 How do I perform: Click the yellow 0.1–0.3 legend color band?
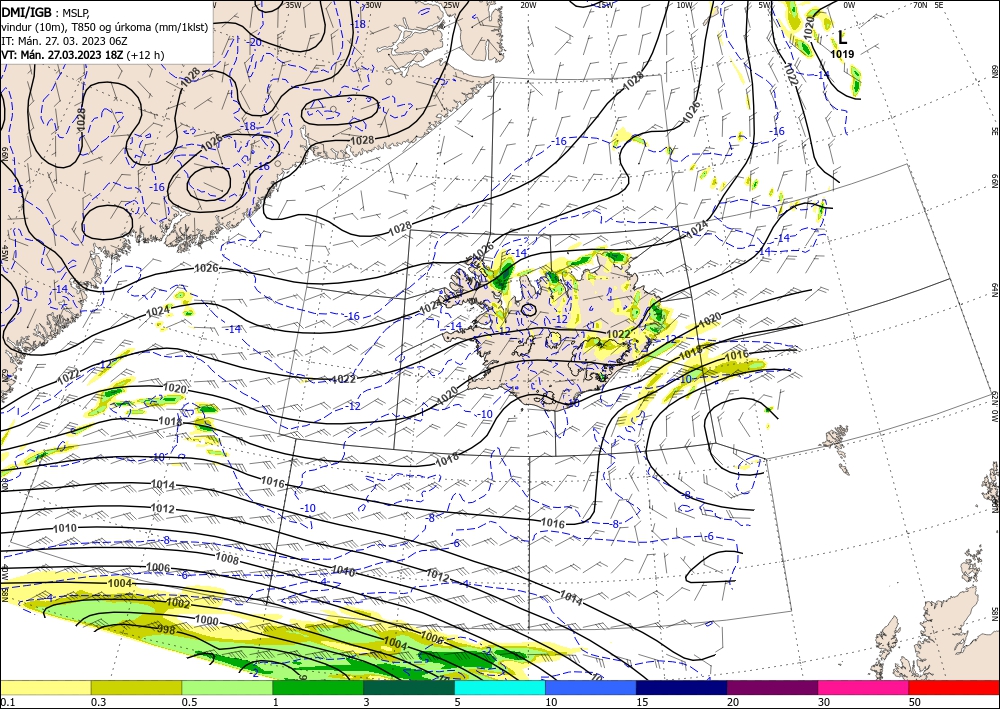tap(45, 687)
